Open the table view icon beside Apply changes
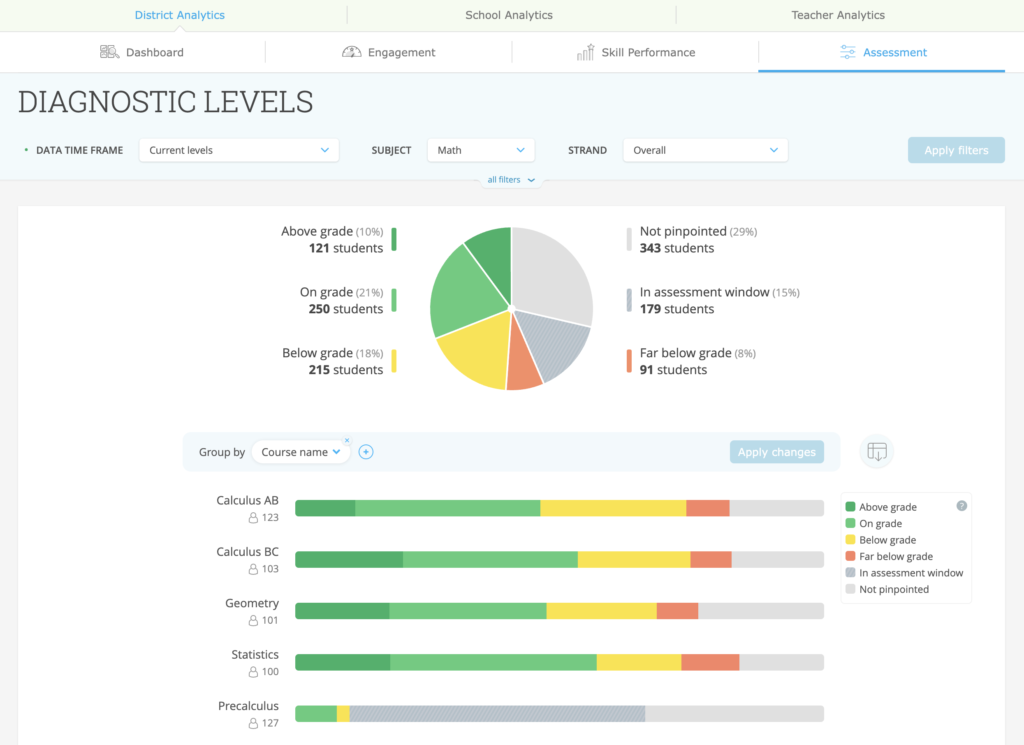The height and width of the screenshot is (745, 1024). [876, 452]
